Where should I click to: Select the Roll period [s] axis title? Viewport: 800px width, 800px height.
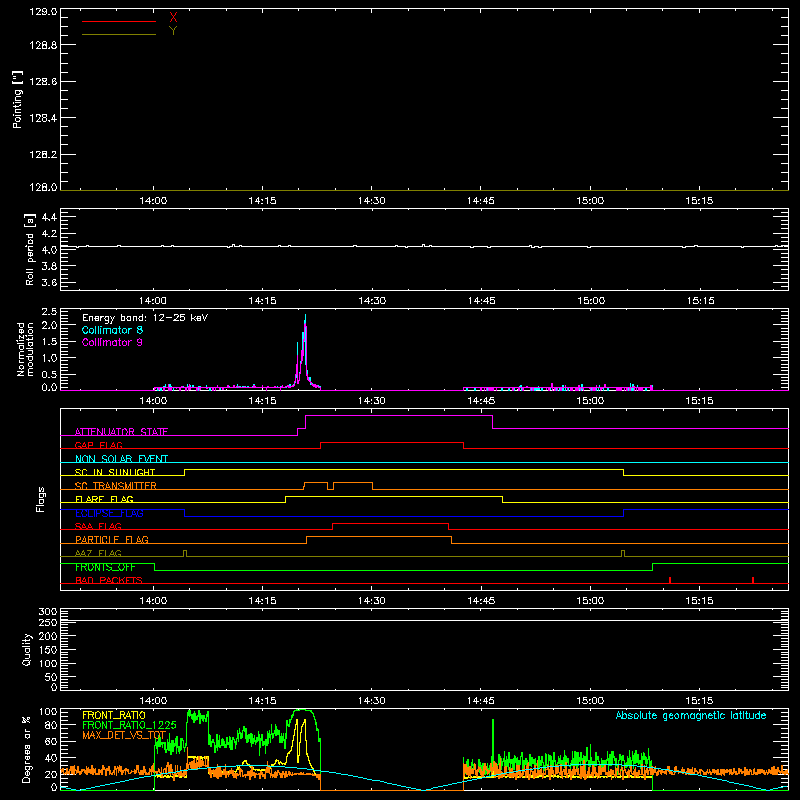30,249
